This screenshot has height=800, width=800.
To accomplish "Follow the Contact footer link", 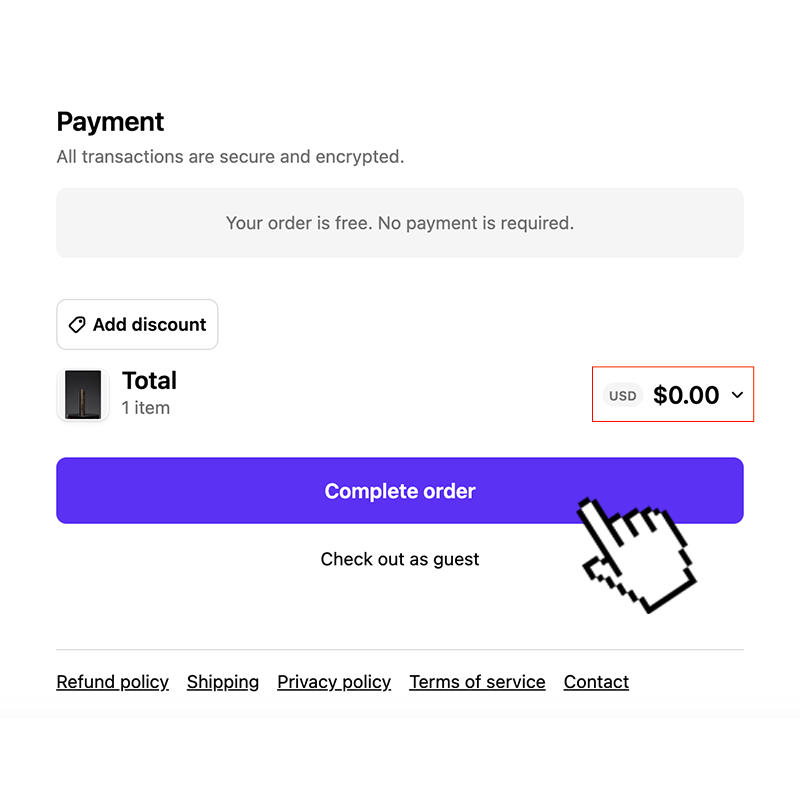I will click(x=596, y=682).
